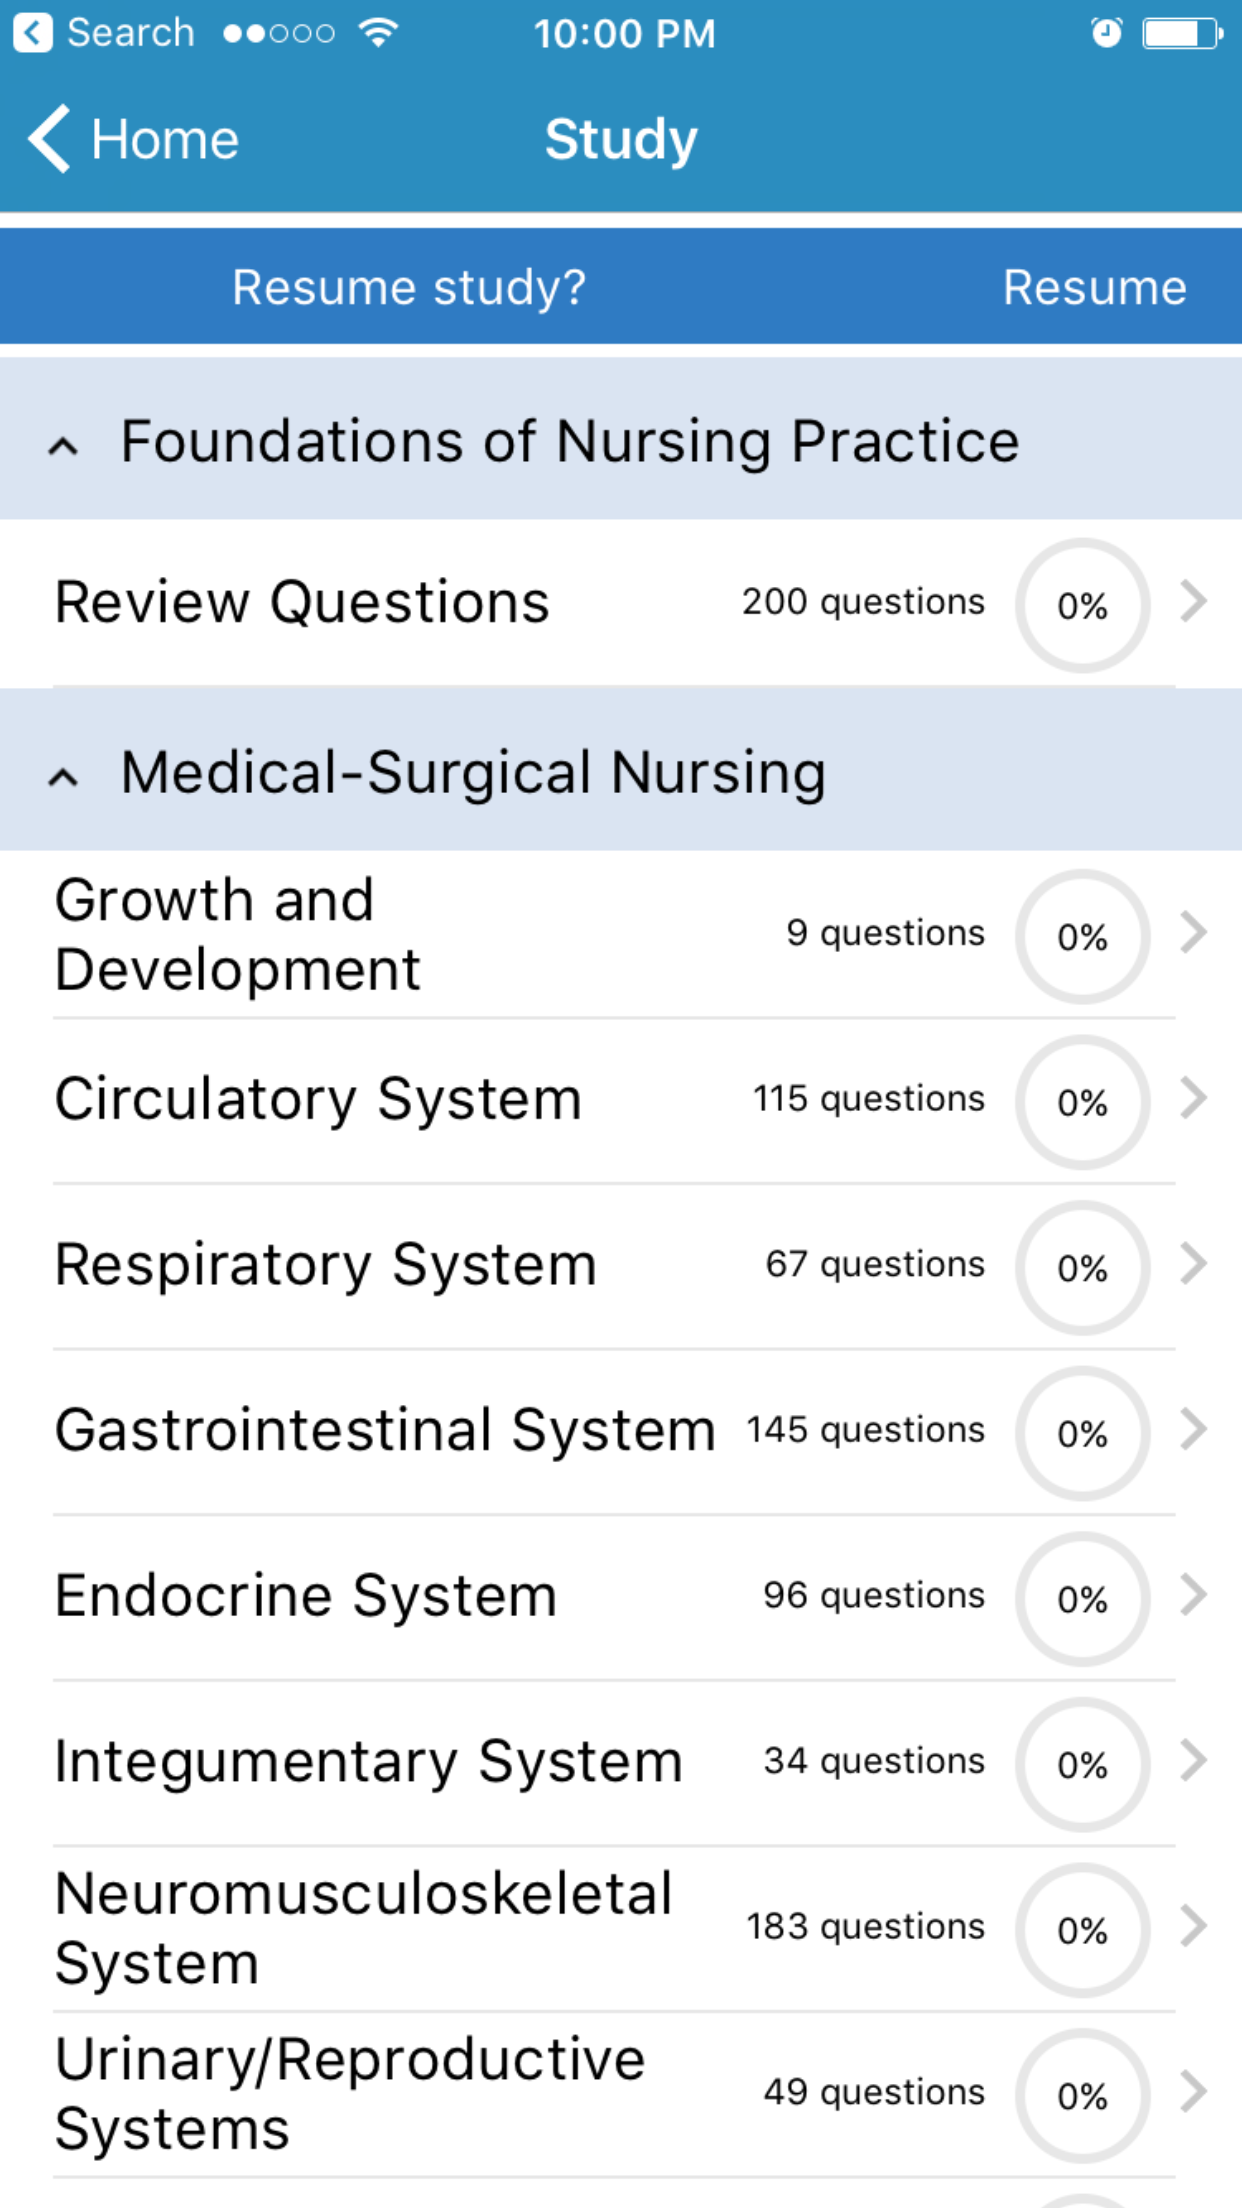Tap the Gastrointestinal System 0% progress circle
This screenshot has width=1242, height=2208.
1083,1433
